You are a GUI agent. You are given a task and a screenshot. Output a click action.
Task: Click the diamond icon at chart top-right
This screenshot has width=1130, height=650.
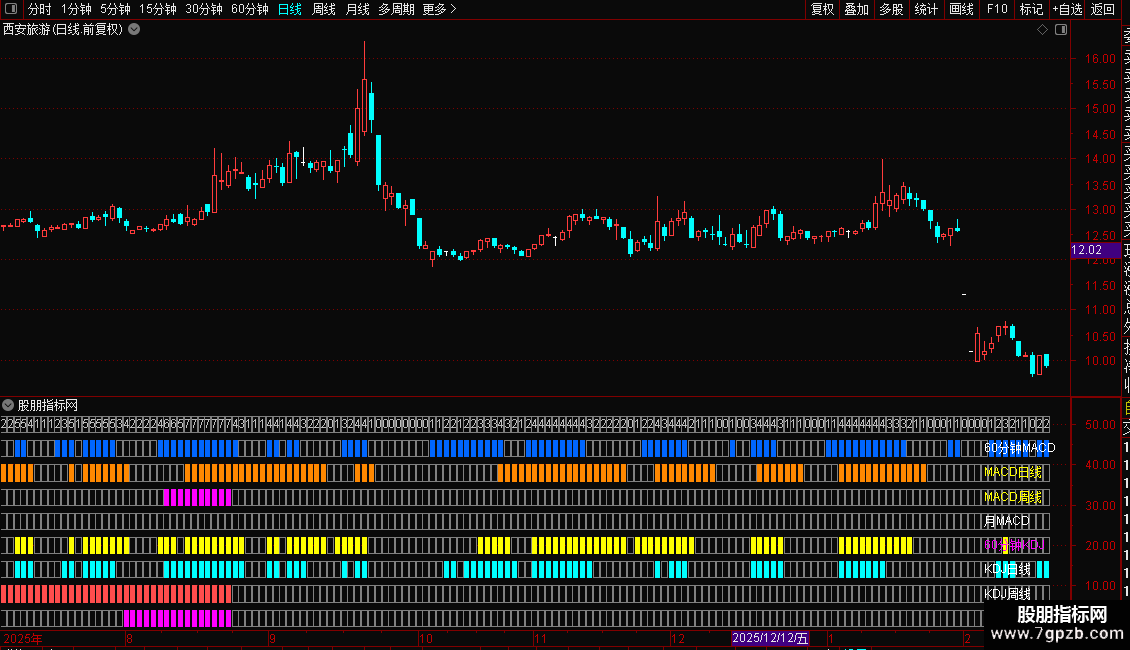pos(1042,30)
